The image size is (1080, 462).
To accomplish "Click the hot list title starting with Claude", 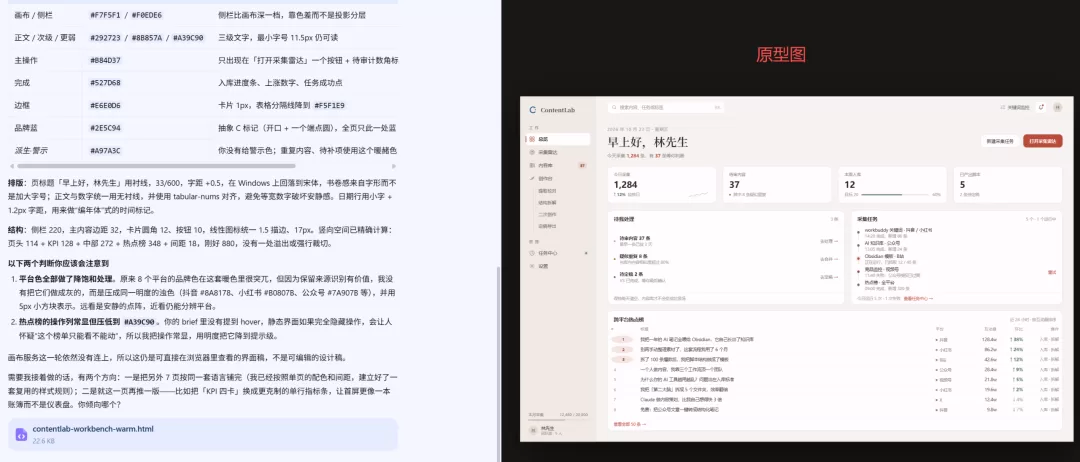I will pos(681,399).
